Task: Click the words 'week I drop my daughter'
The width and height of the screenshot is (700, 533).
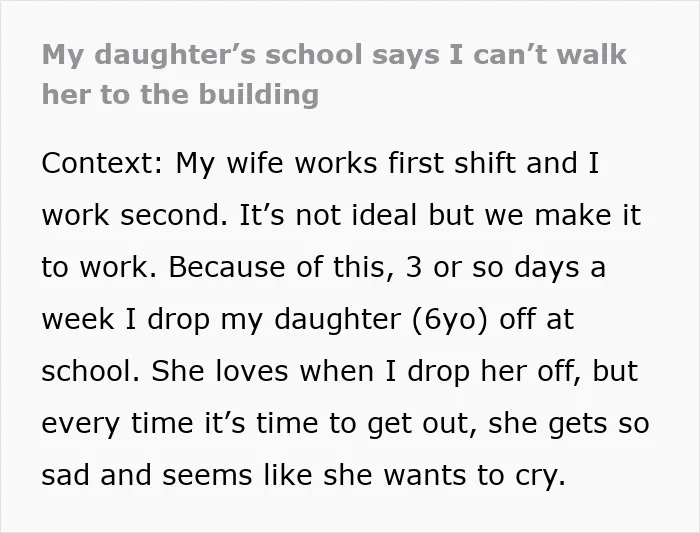Action: (221, 320)
